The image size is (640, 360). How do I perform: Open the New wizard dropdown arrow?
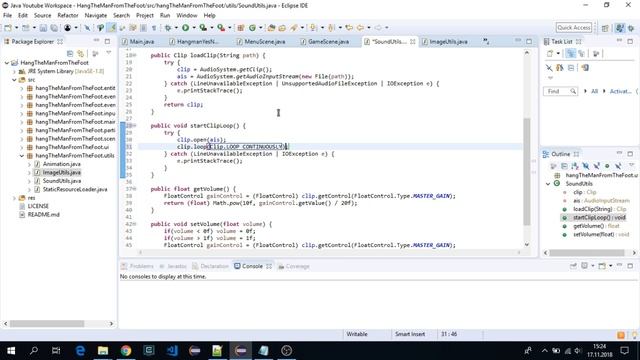point(16,28)
